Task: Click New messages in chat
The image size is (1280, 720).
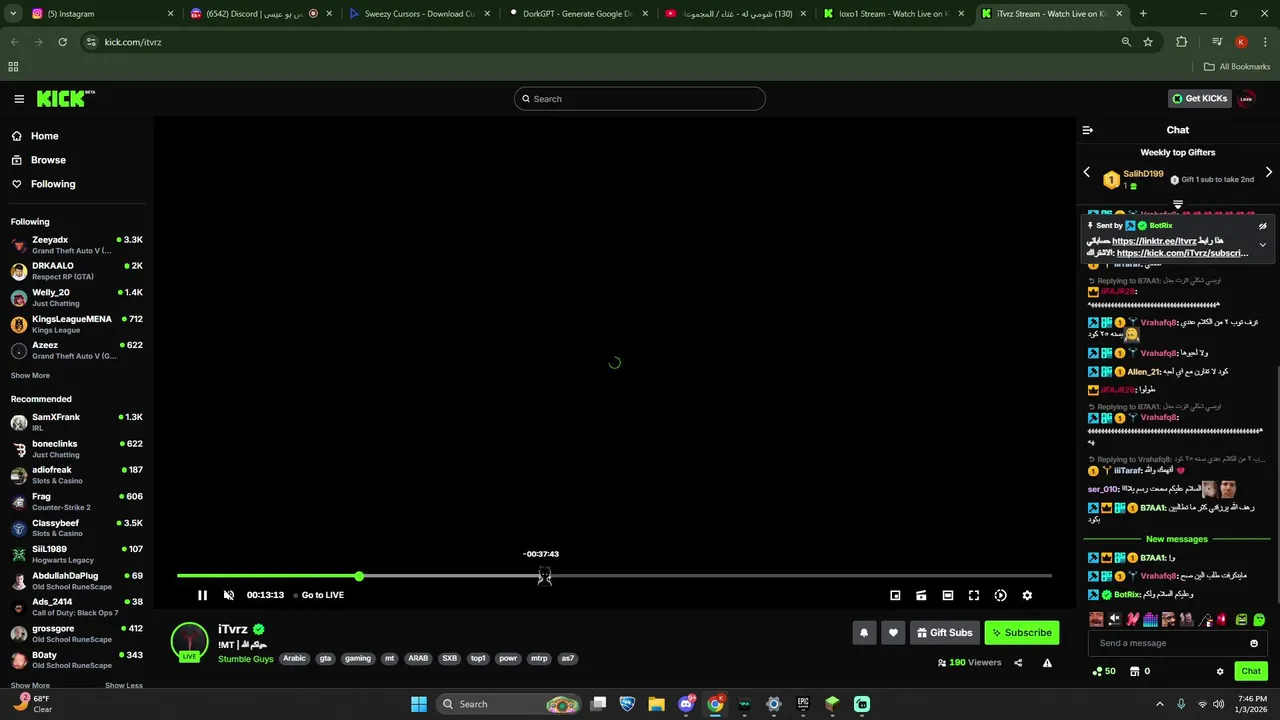Action: point(1177,539)
